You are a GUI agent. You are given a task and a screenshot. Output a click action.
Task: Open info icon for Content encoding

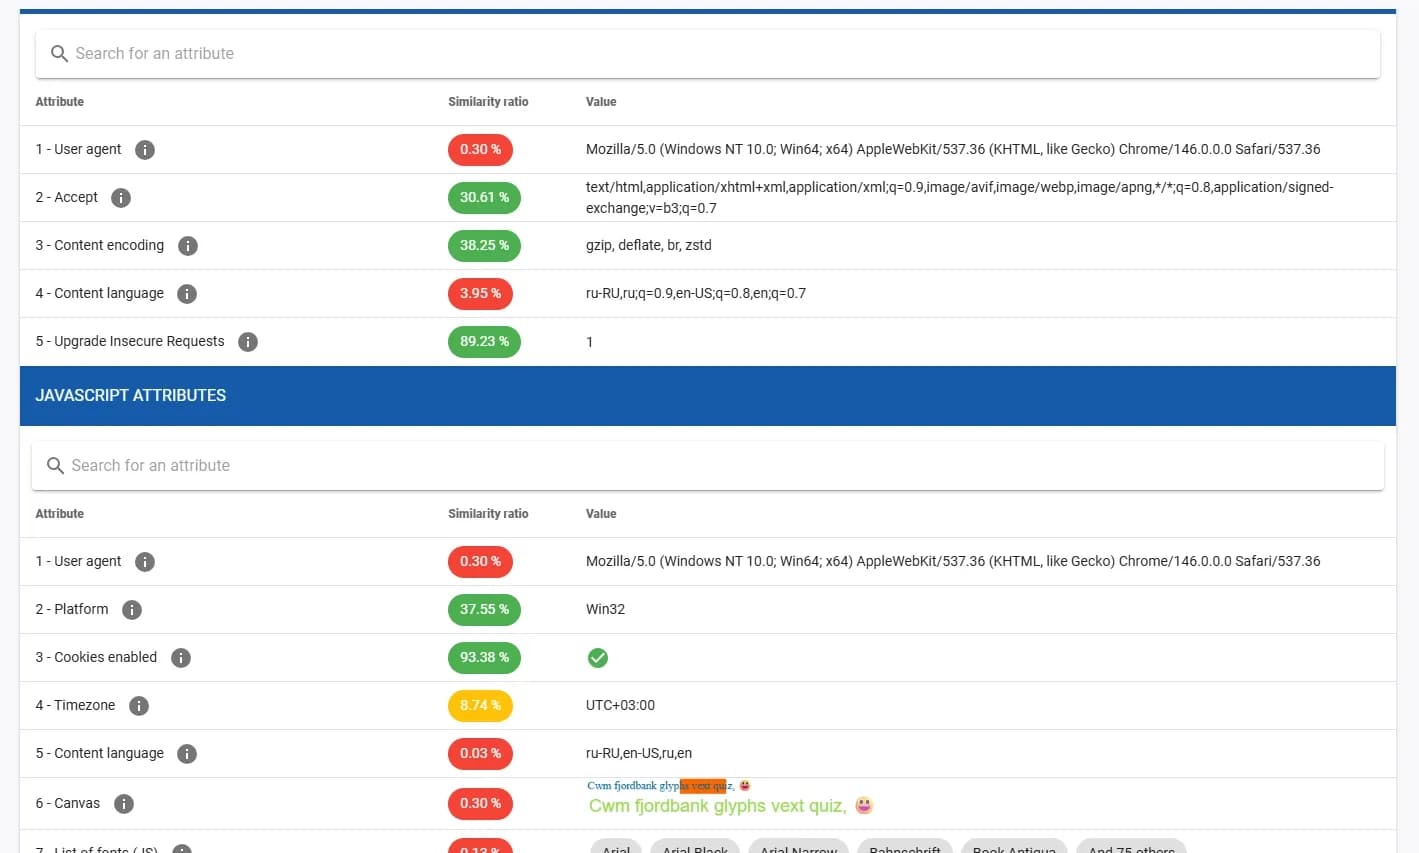(x=188, y=246)
